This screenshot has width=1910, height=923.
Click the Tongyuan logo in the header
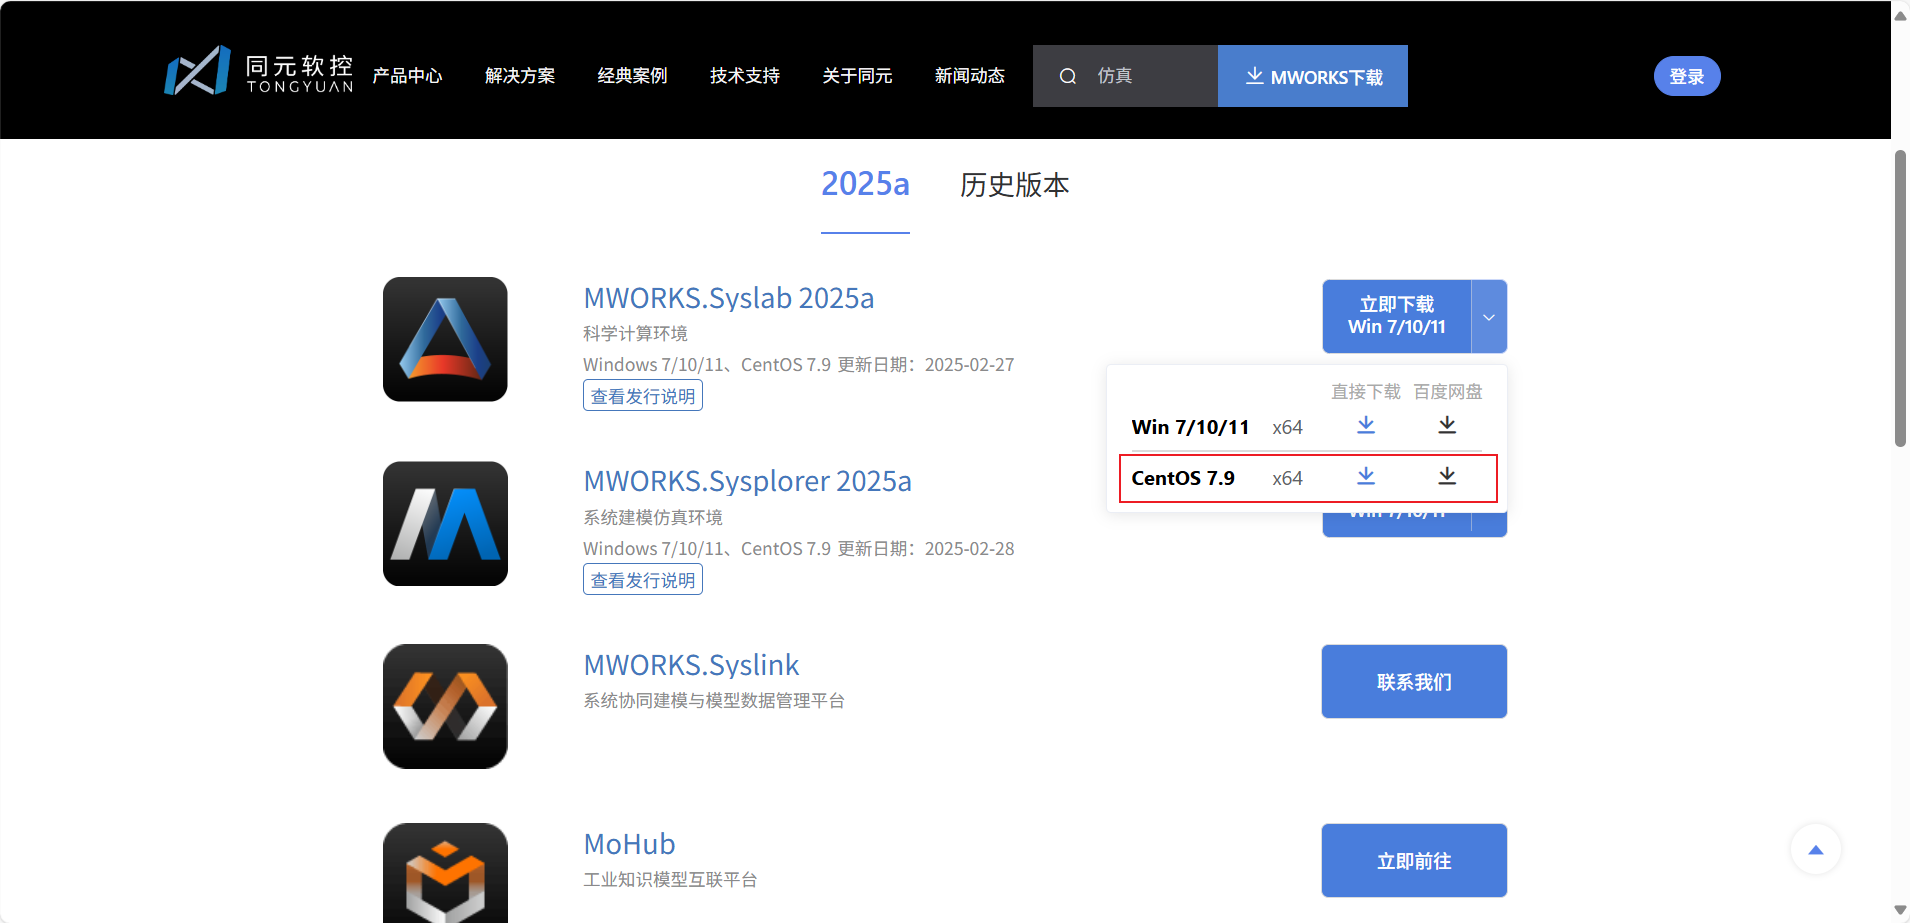(259, 71)
